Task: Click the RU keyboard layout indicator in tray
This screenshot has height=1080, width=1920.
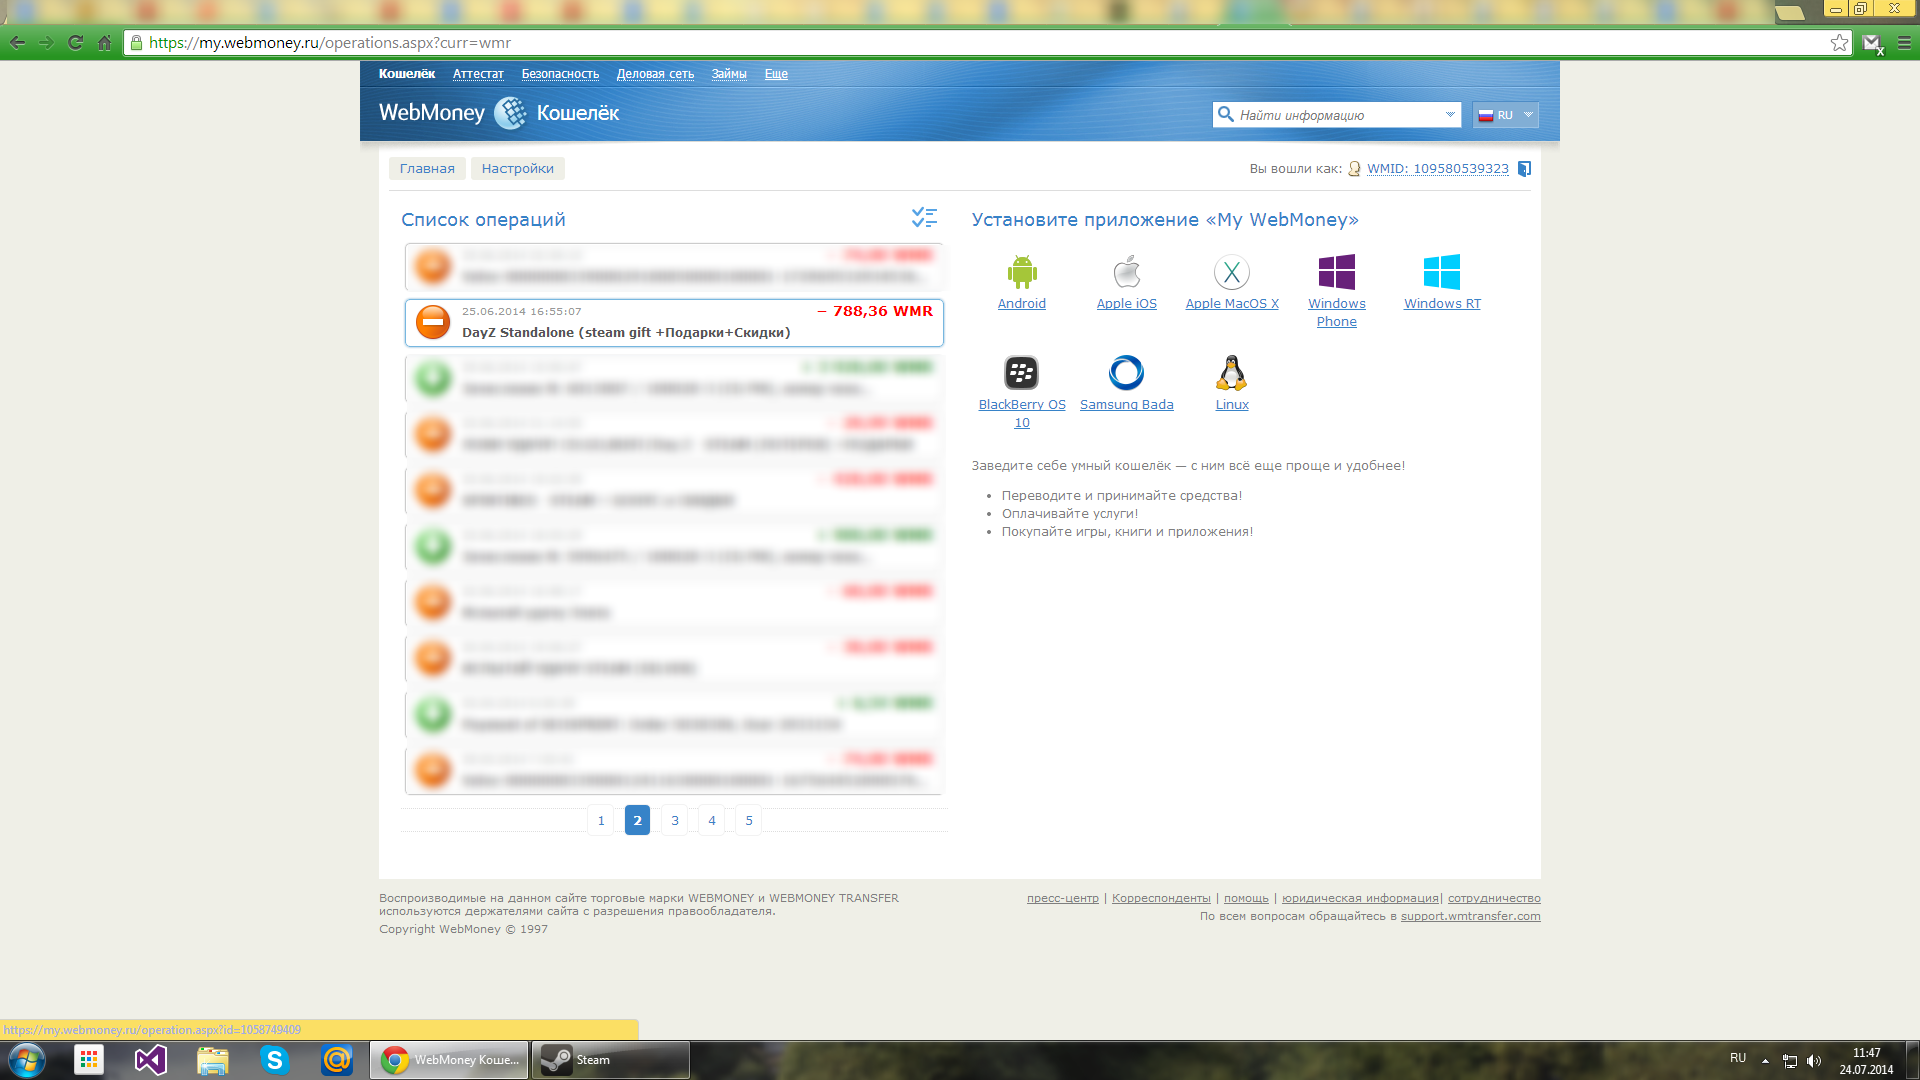Action: pyautogui.click(x=1738, y=1059)
